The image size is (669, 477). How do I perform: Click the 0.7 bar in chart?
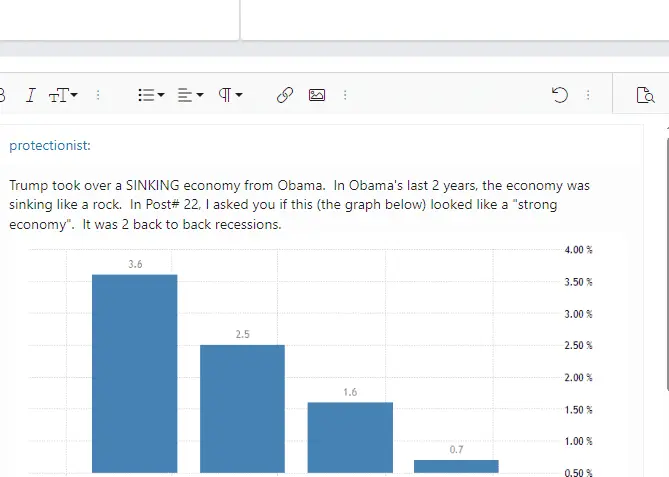click(x=456, y=465)
